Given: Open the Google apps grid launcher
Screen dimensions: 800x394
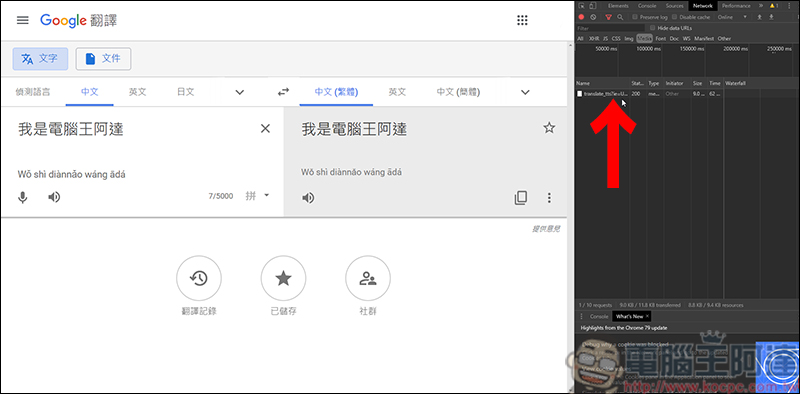Looking at the screenshot, I should click(x=522, y=20).
